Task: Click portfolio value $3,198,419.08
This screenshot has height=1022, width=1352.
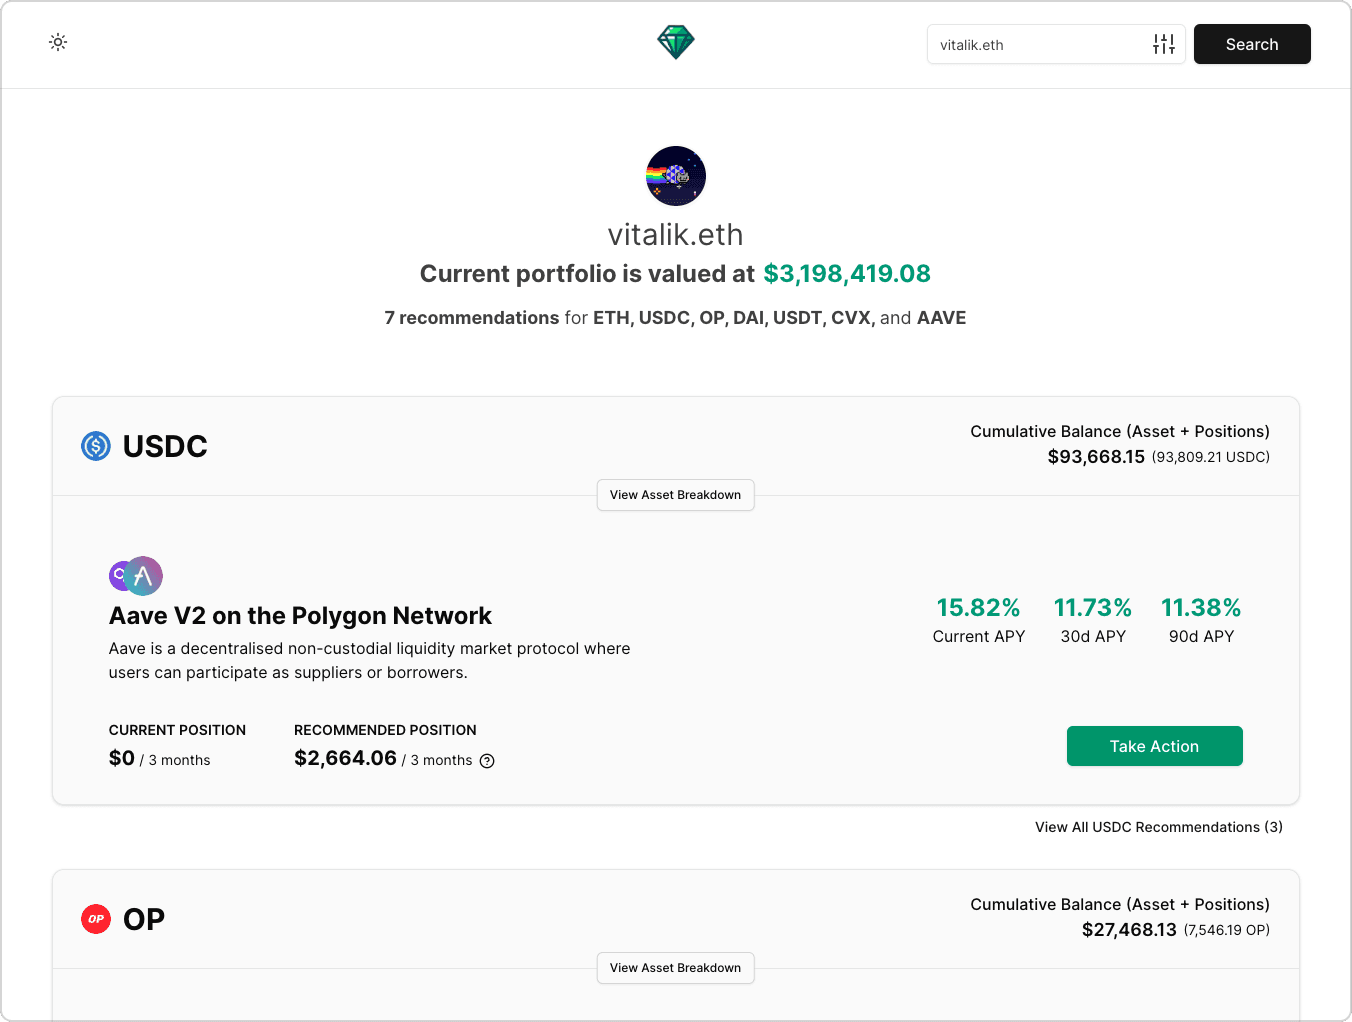Action: pyautogui.click(x=847, y=274)
